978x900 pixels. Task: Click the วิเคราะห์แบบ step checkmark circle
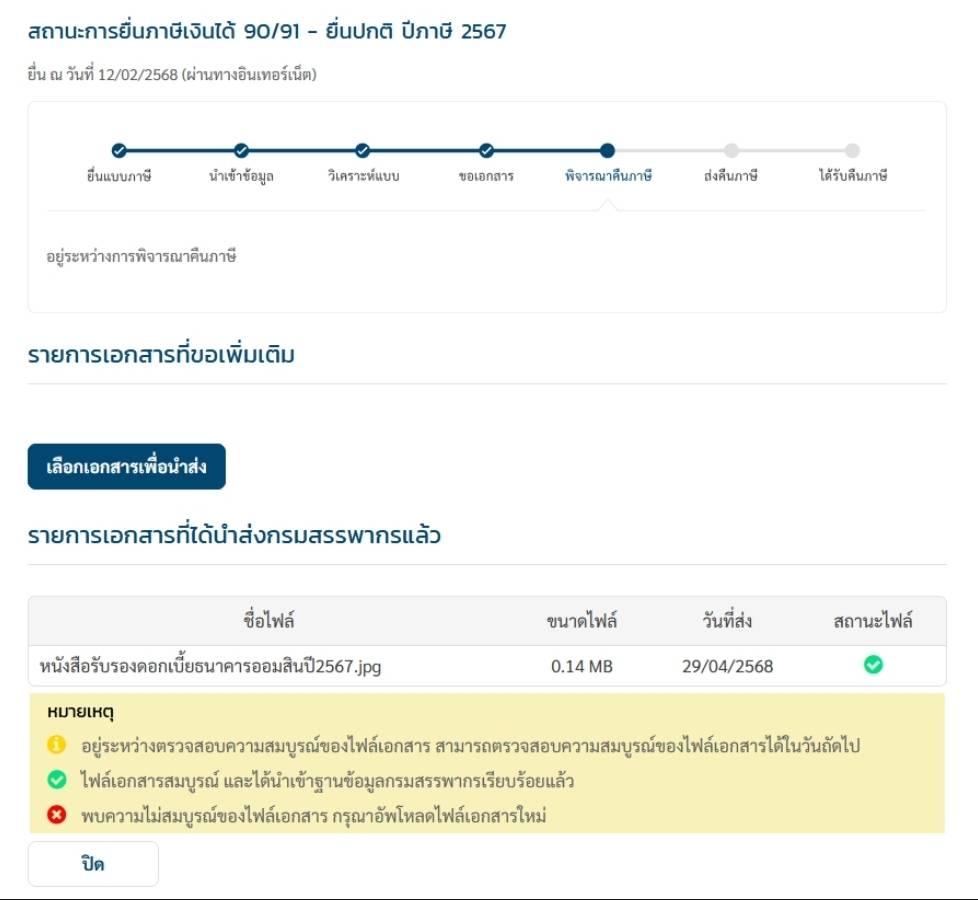[362, 150]
